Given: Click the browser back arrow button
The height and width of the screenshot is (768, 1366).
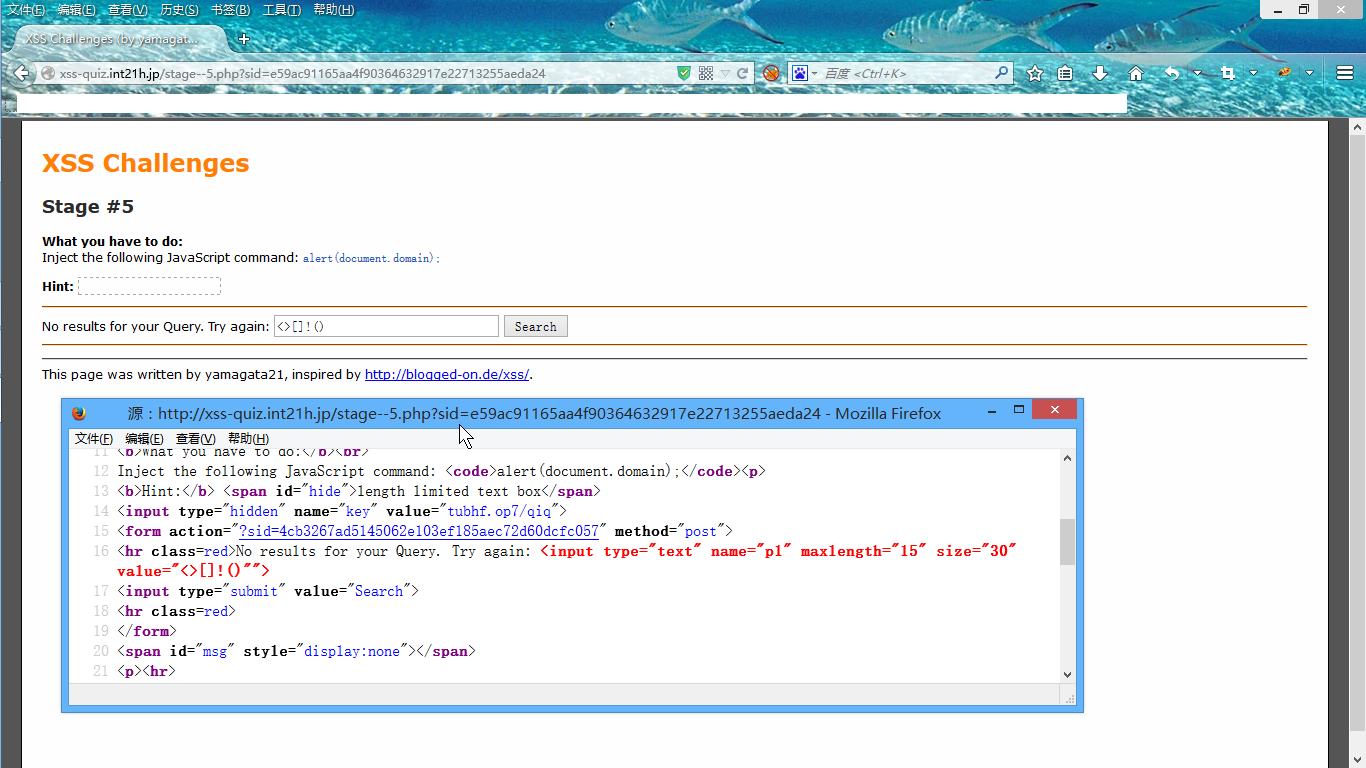Looking at the screenshot, I should [x=21, y=73].
